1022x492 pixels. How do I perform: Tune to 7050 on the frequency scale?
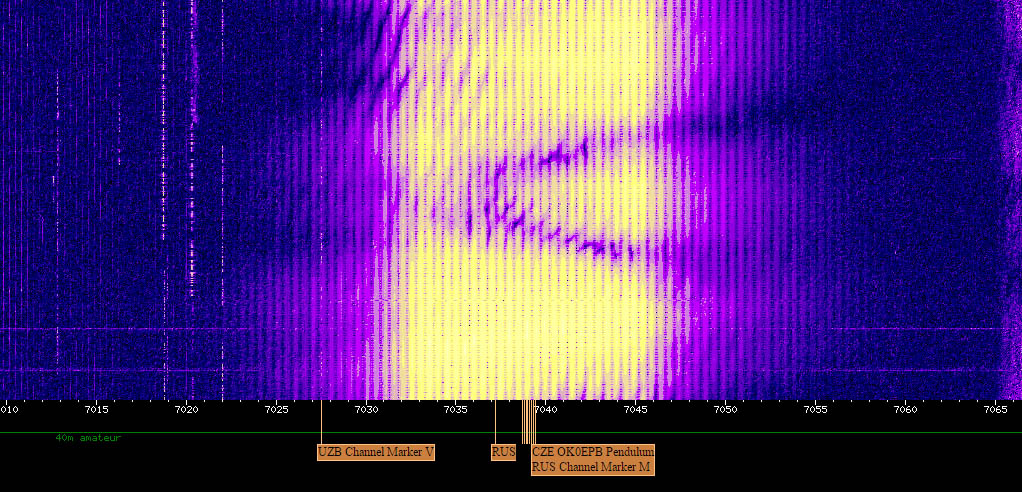(725, 410)
